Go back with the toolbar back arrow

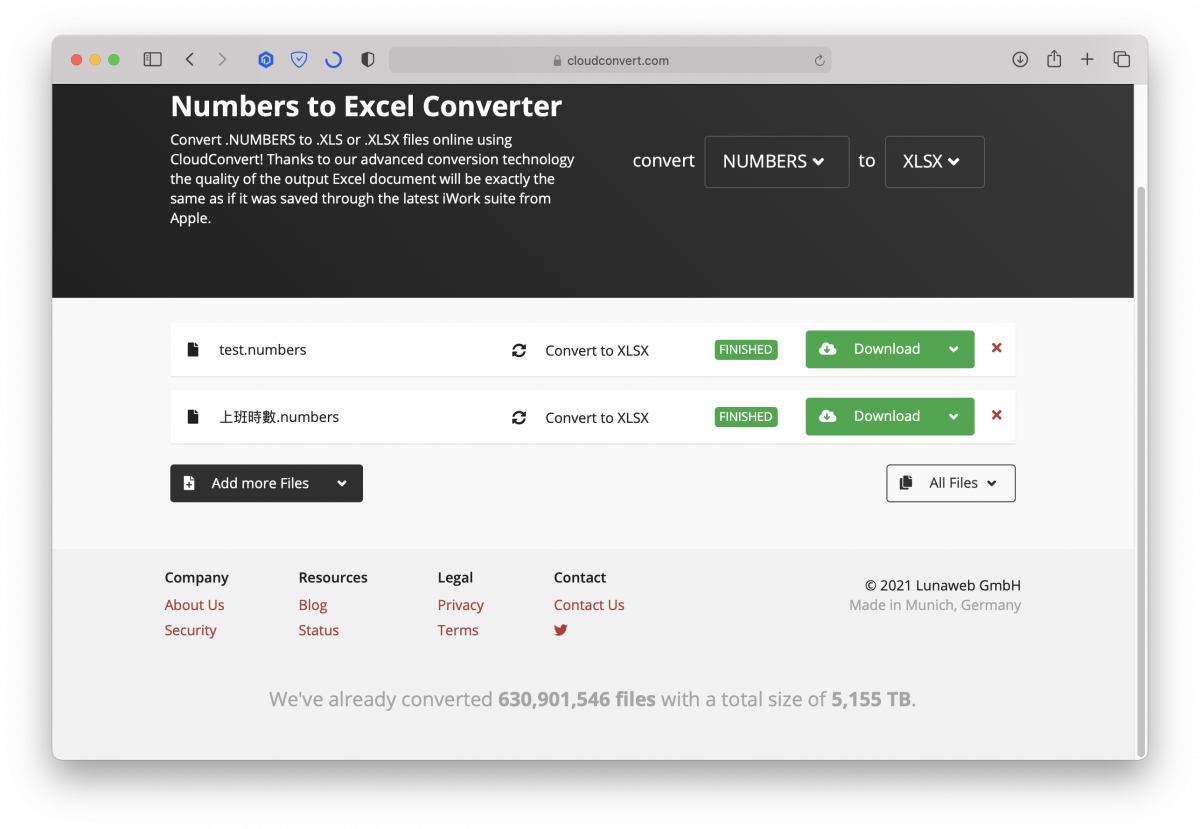pyautogui.click(x=189, y=60)
